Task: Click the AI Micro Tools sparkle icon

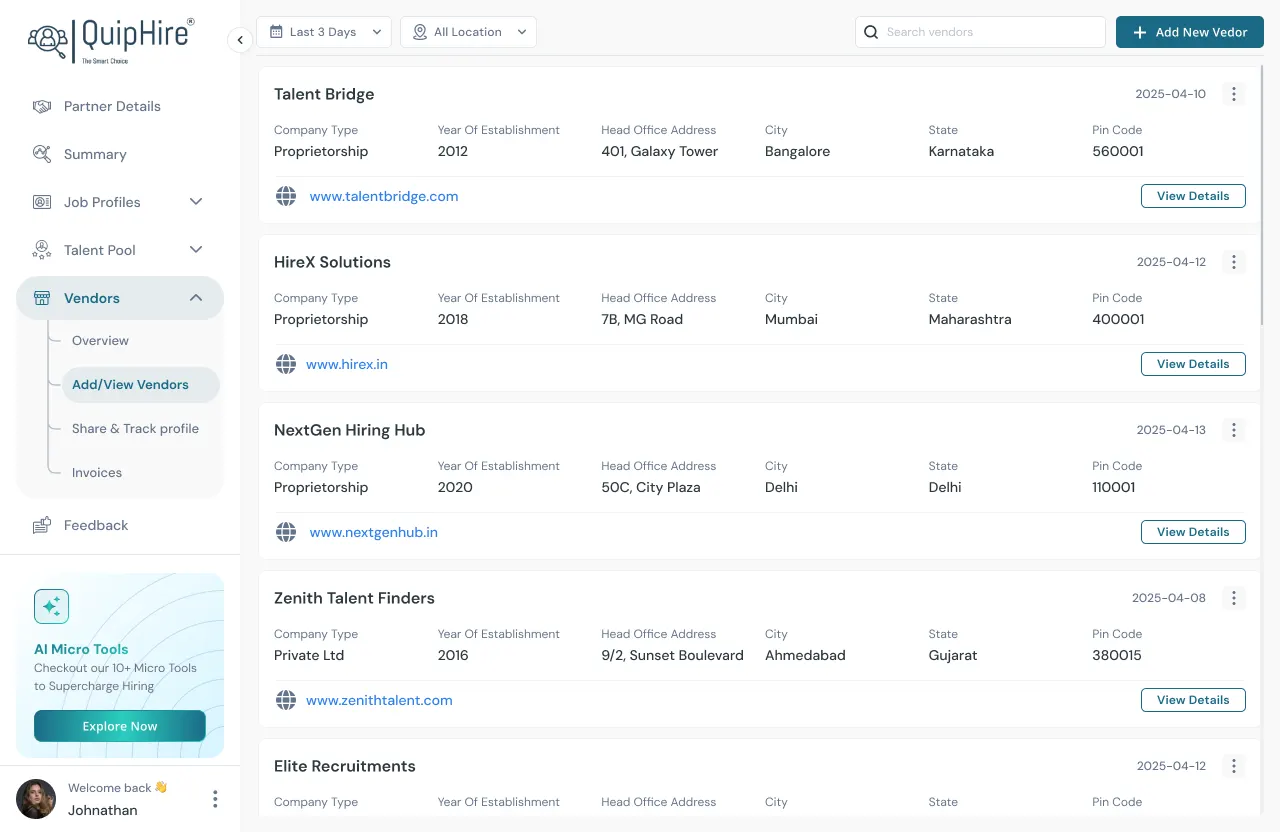Action: pyautogui.click(x=51, y=606)
